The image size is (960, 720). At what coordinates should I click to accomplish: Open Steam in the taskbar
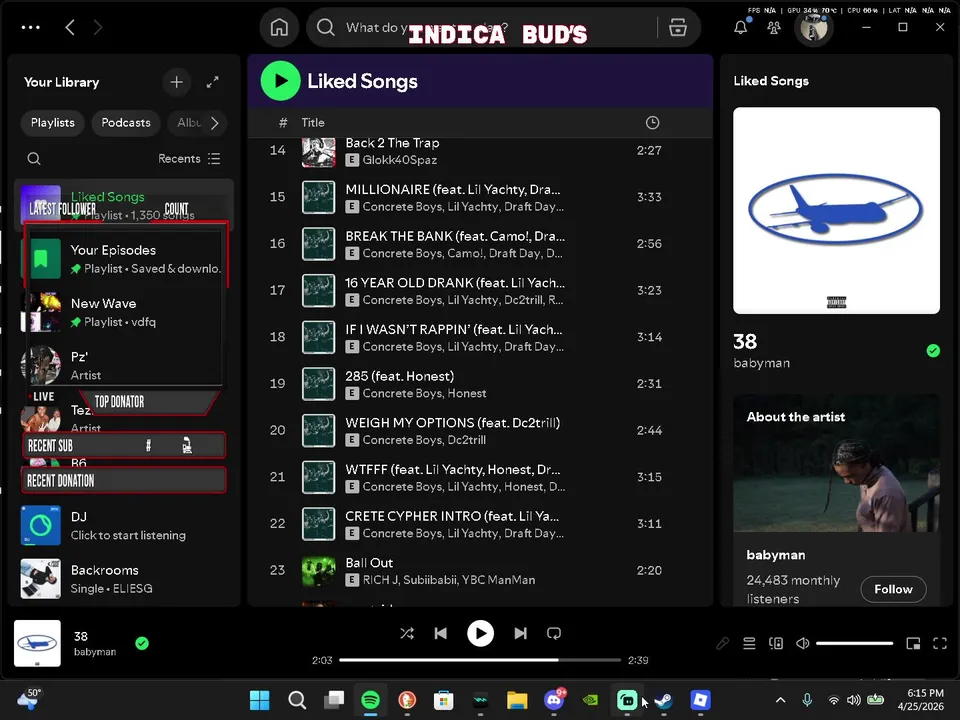pos(664,700)
